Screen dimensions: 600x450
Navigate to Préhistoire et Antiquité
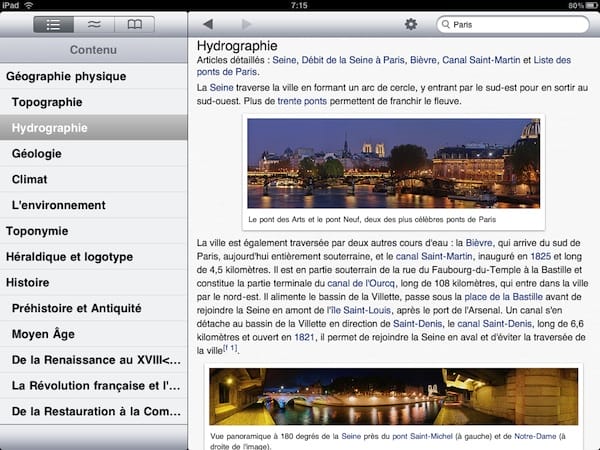[x=76, y=308]
